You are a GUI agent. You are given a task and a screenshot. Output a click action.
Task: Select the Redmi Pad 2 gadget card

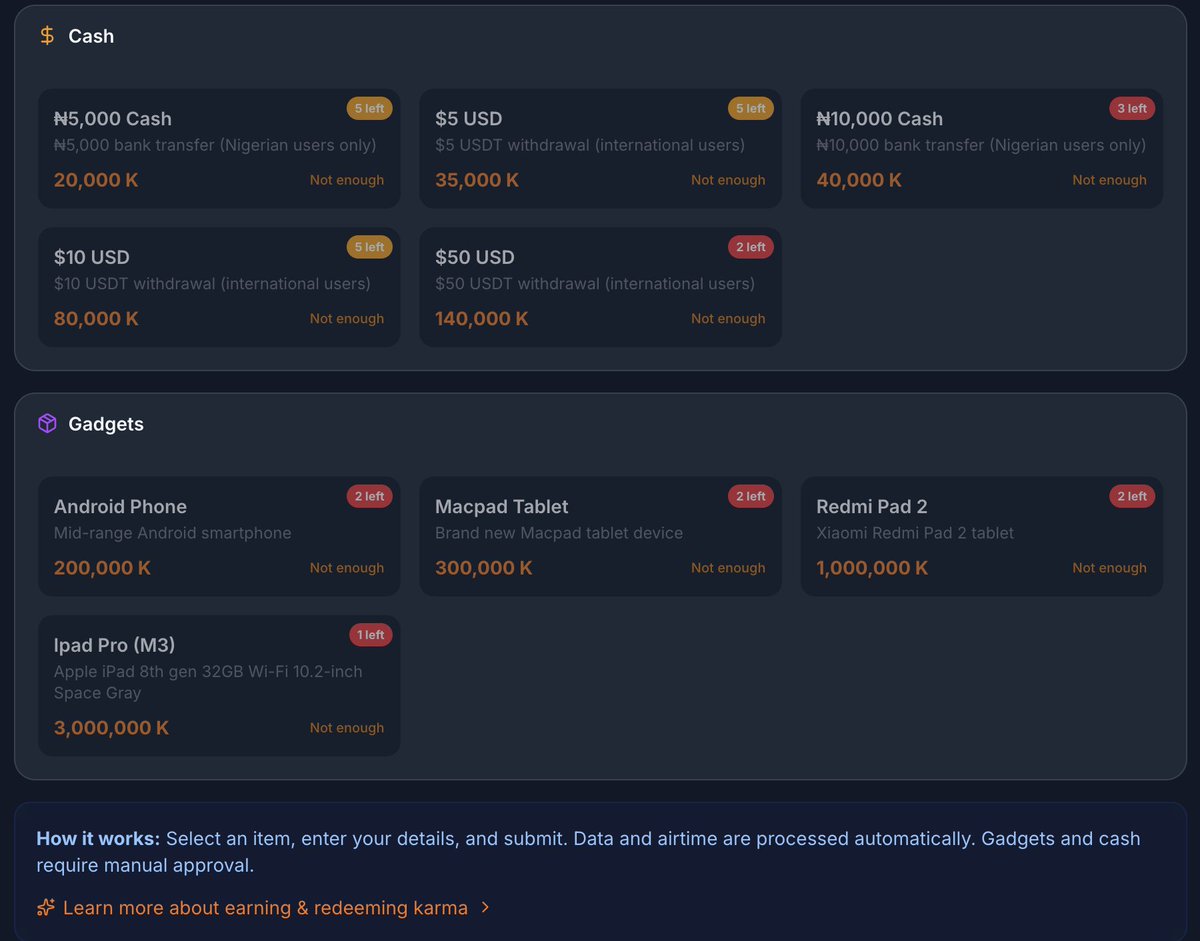981,537
